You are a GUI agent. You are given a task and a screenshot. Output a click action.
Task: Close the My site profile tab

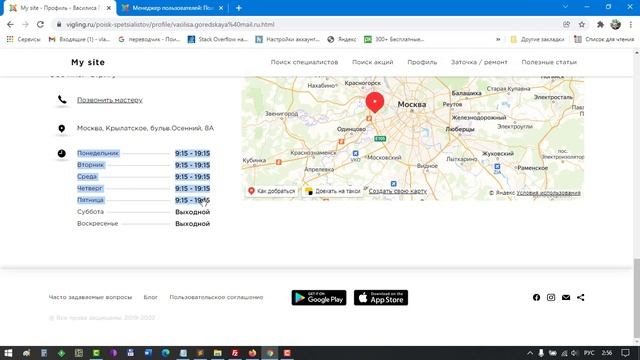109,8
